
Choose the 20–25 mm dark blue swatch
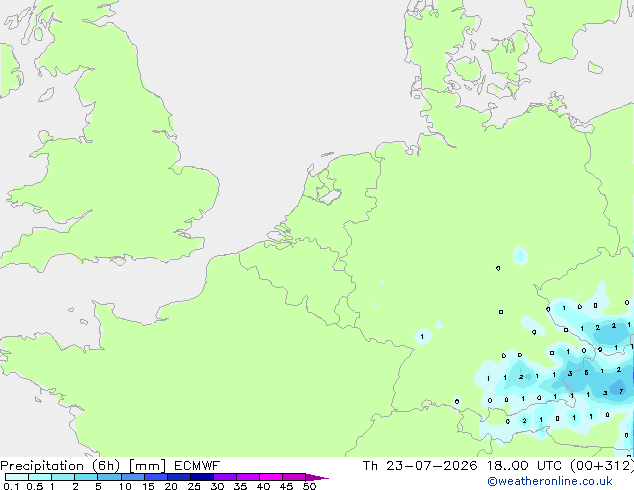[179, 477]
